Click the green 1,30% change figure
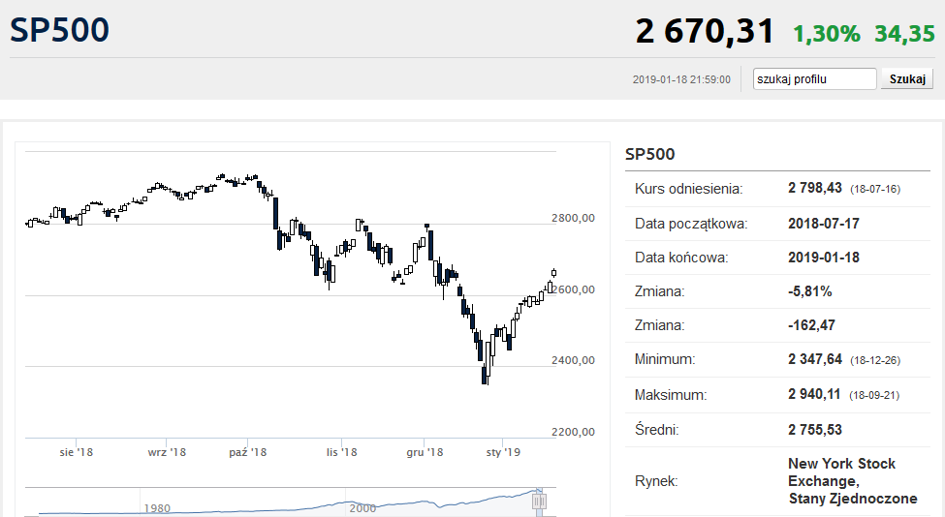This screenshot has height=517, width=945. [826, 34]
